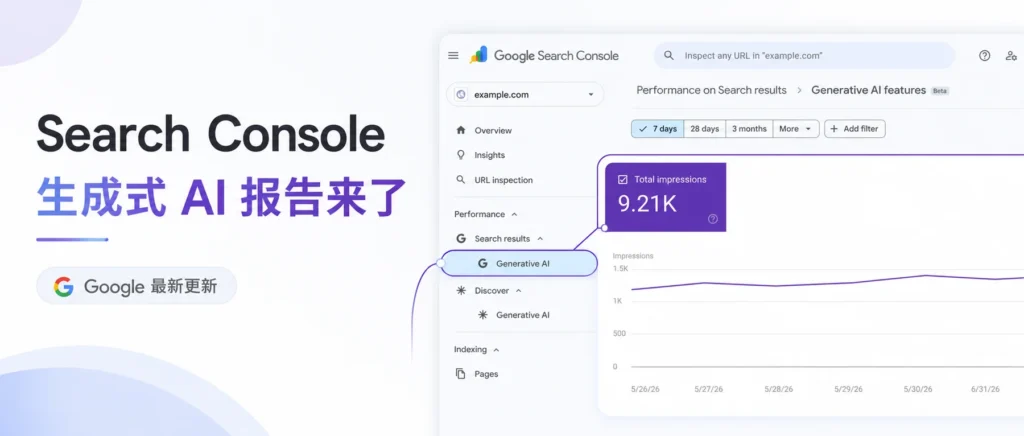This screenshot has height=436, width=1024.
Task: Collapse the Discover group chevron
Action: pyautogui.click(x=519, y=290)
